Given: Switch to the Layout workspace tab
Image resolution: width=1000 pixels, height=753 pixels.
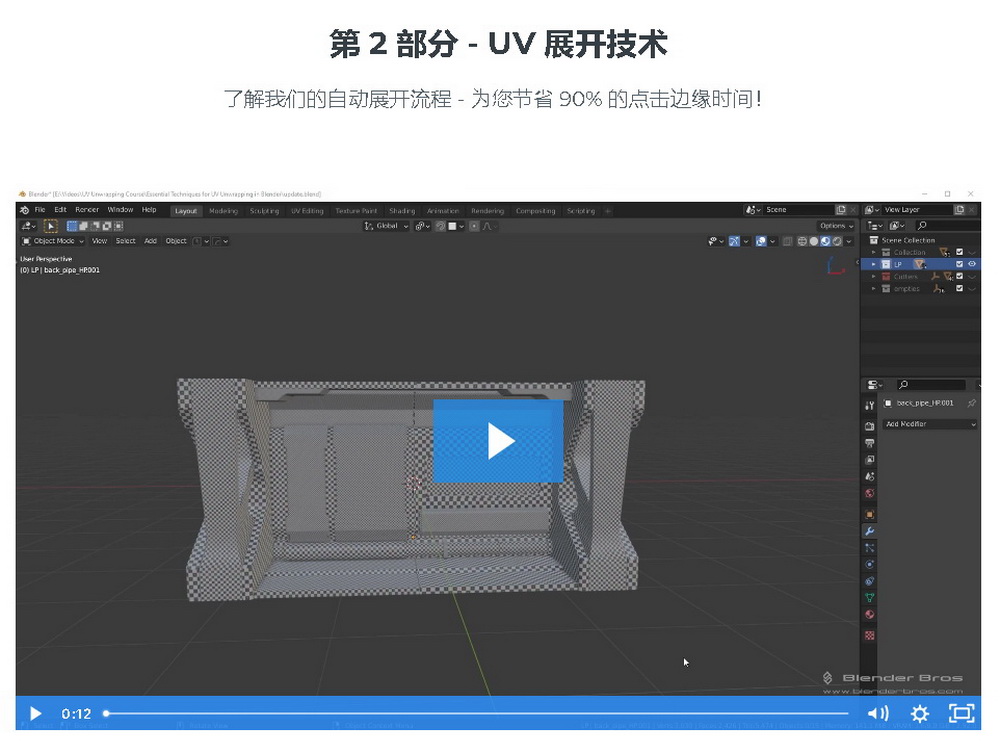Looking at the screenshot, I should pyautogui.click(x=186, y=211).
